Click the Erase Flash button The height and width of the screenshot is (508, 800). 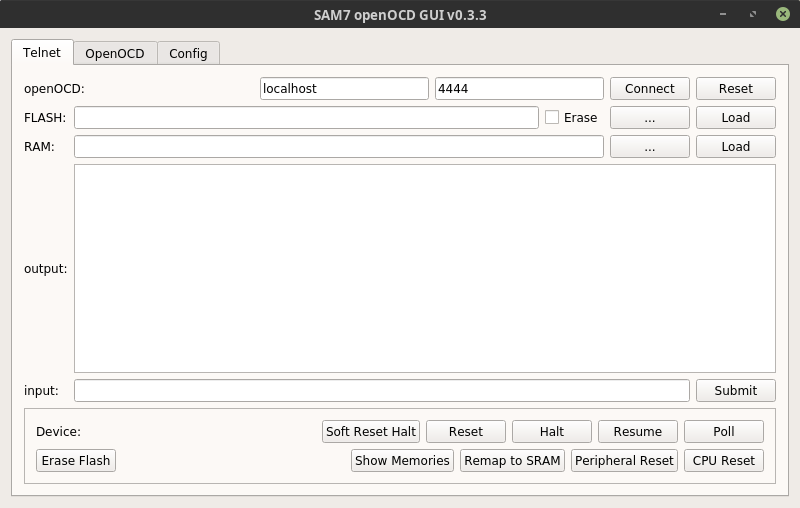pyautogui.click(x=76, y=461)
